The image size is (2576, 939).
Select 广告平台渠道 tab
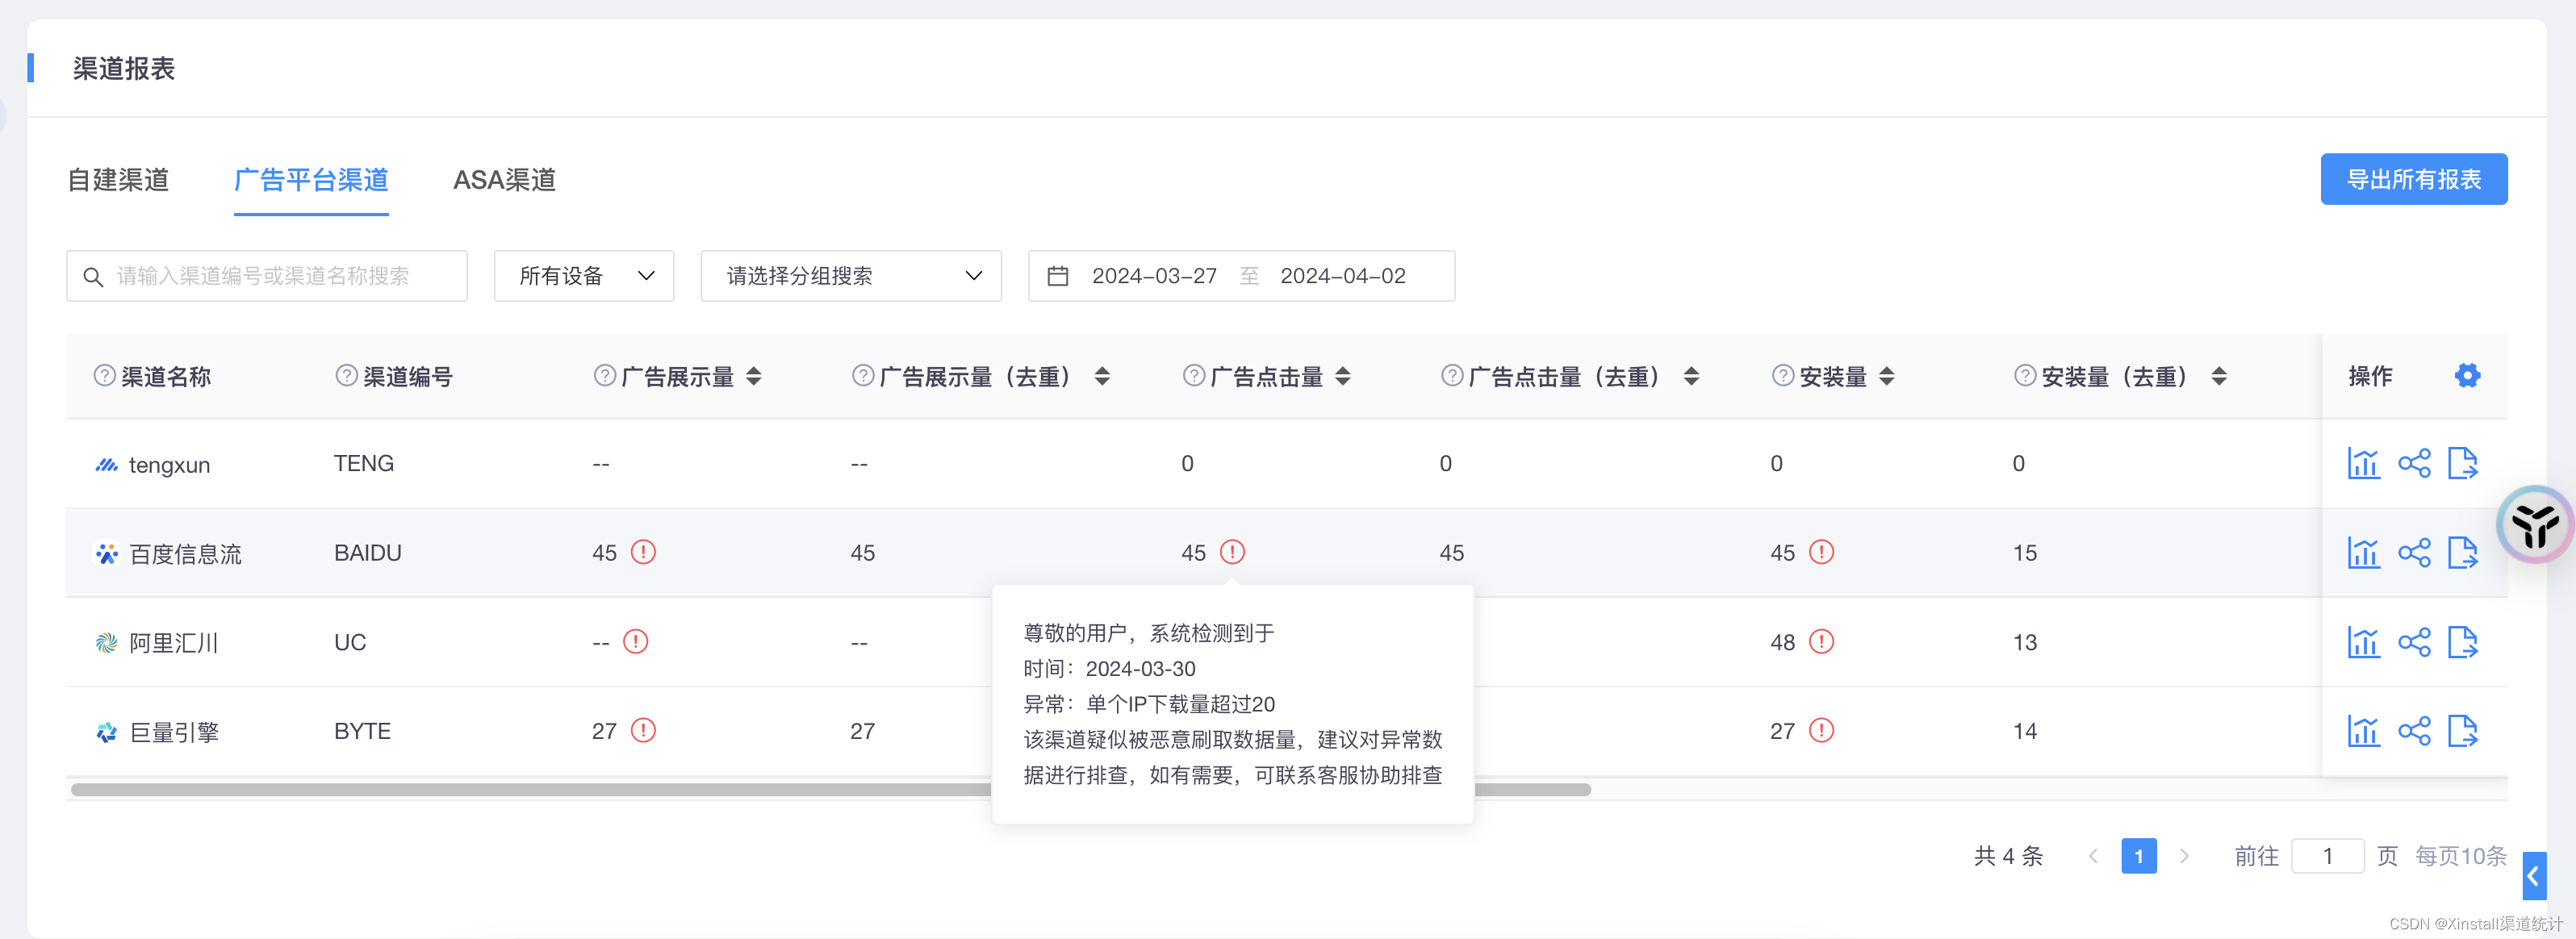tap(311, 180)
